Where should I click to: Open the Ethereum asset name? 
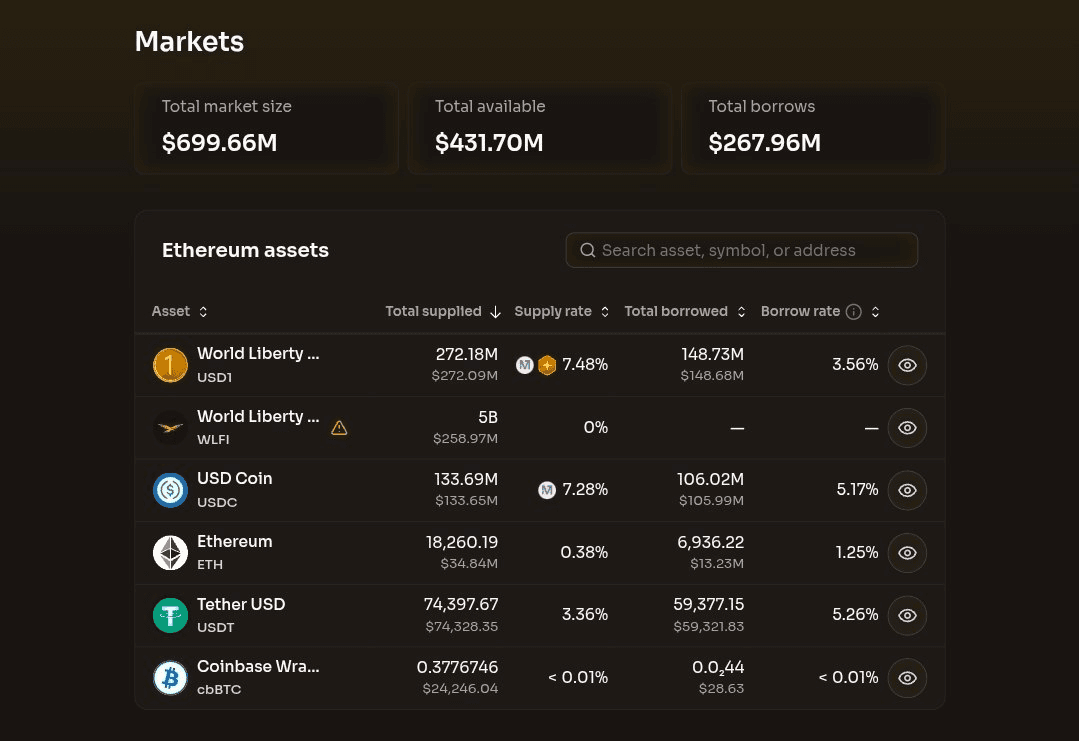point(235,541)
